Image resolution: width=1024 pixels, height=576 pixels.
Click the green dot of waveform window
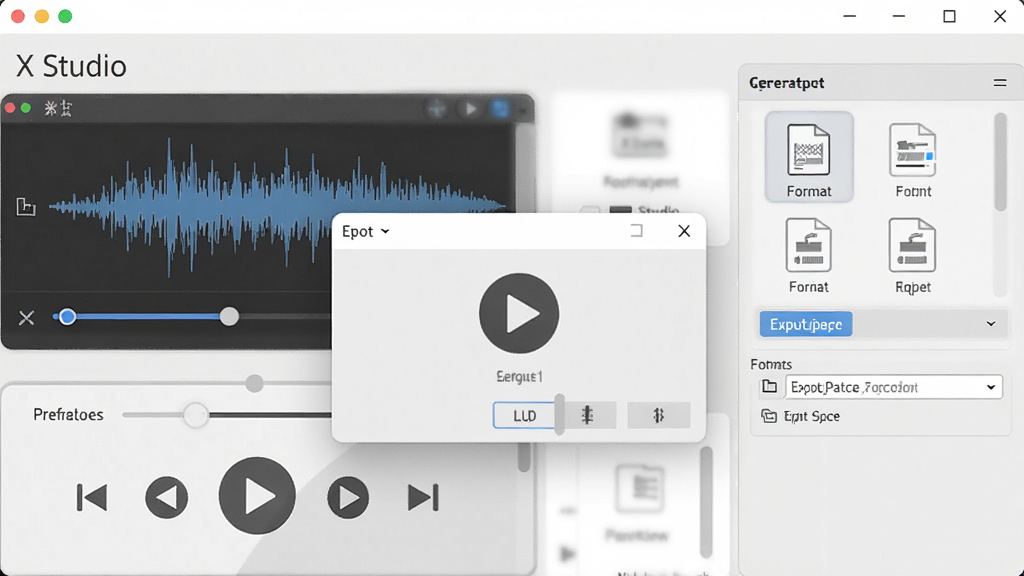(x=25, y=108)
